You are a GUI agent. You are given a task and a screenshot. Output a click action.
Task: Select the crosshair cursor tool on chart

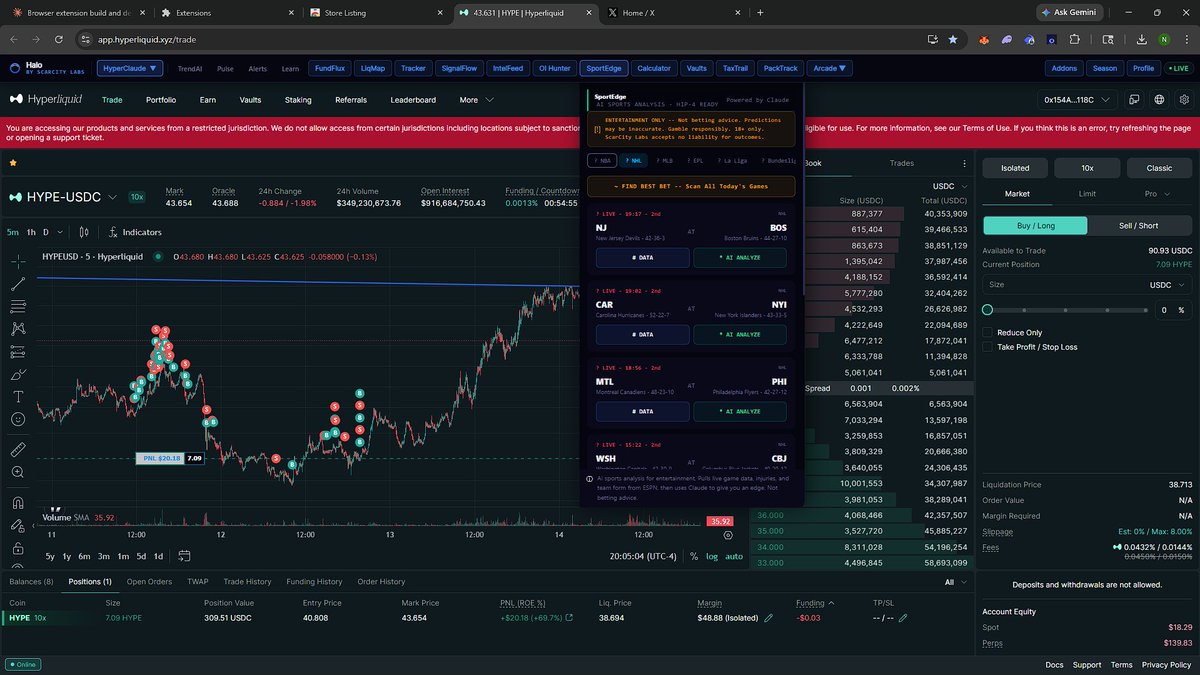coord(18,262)
